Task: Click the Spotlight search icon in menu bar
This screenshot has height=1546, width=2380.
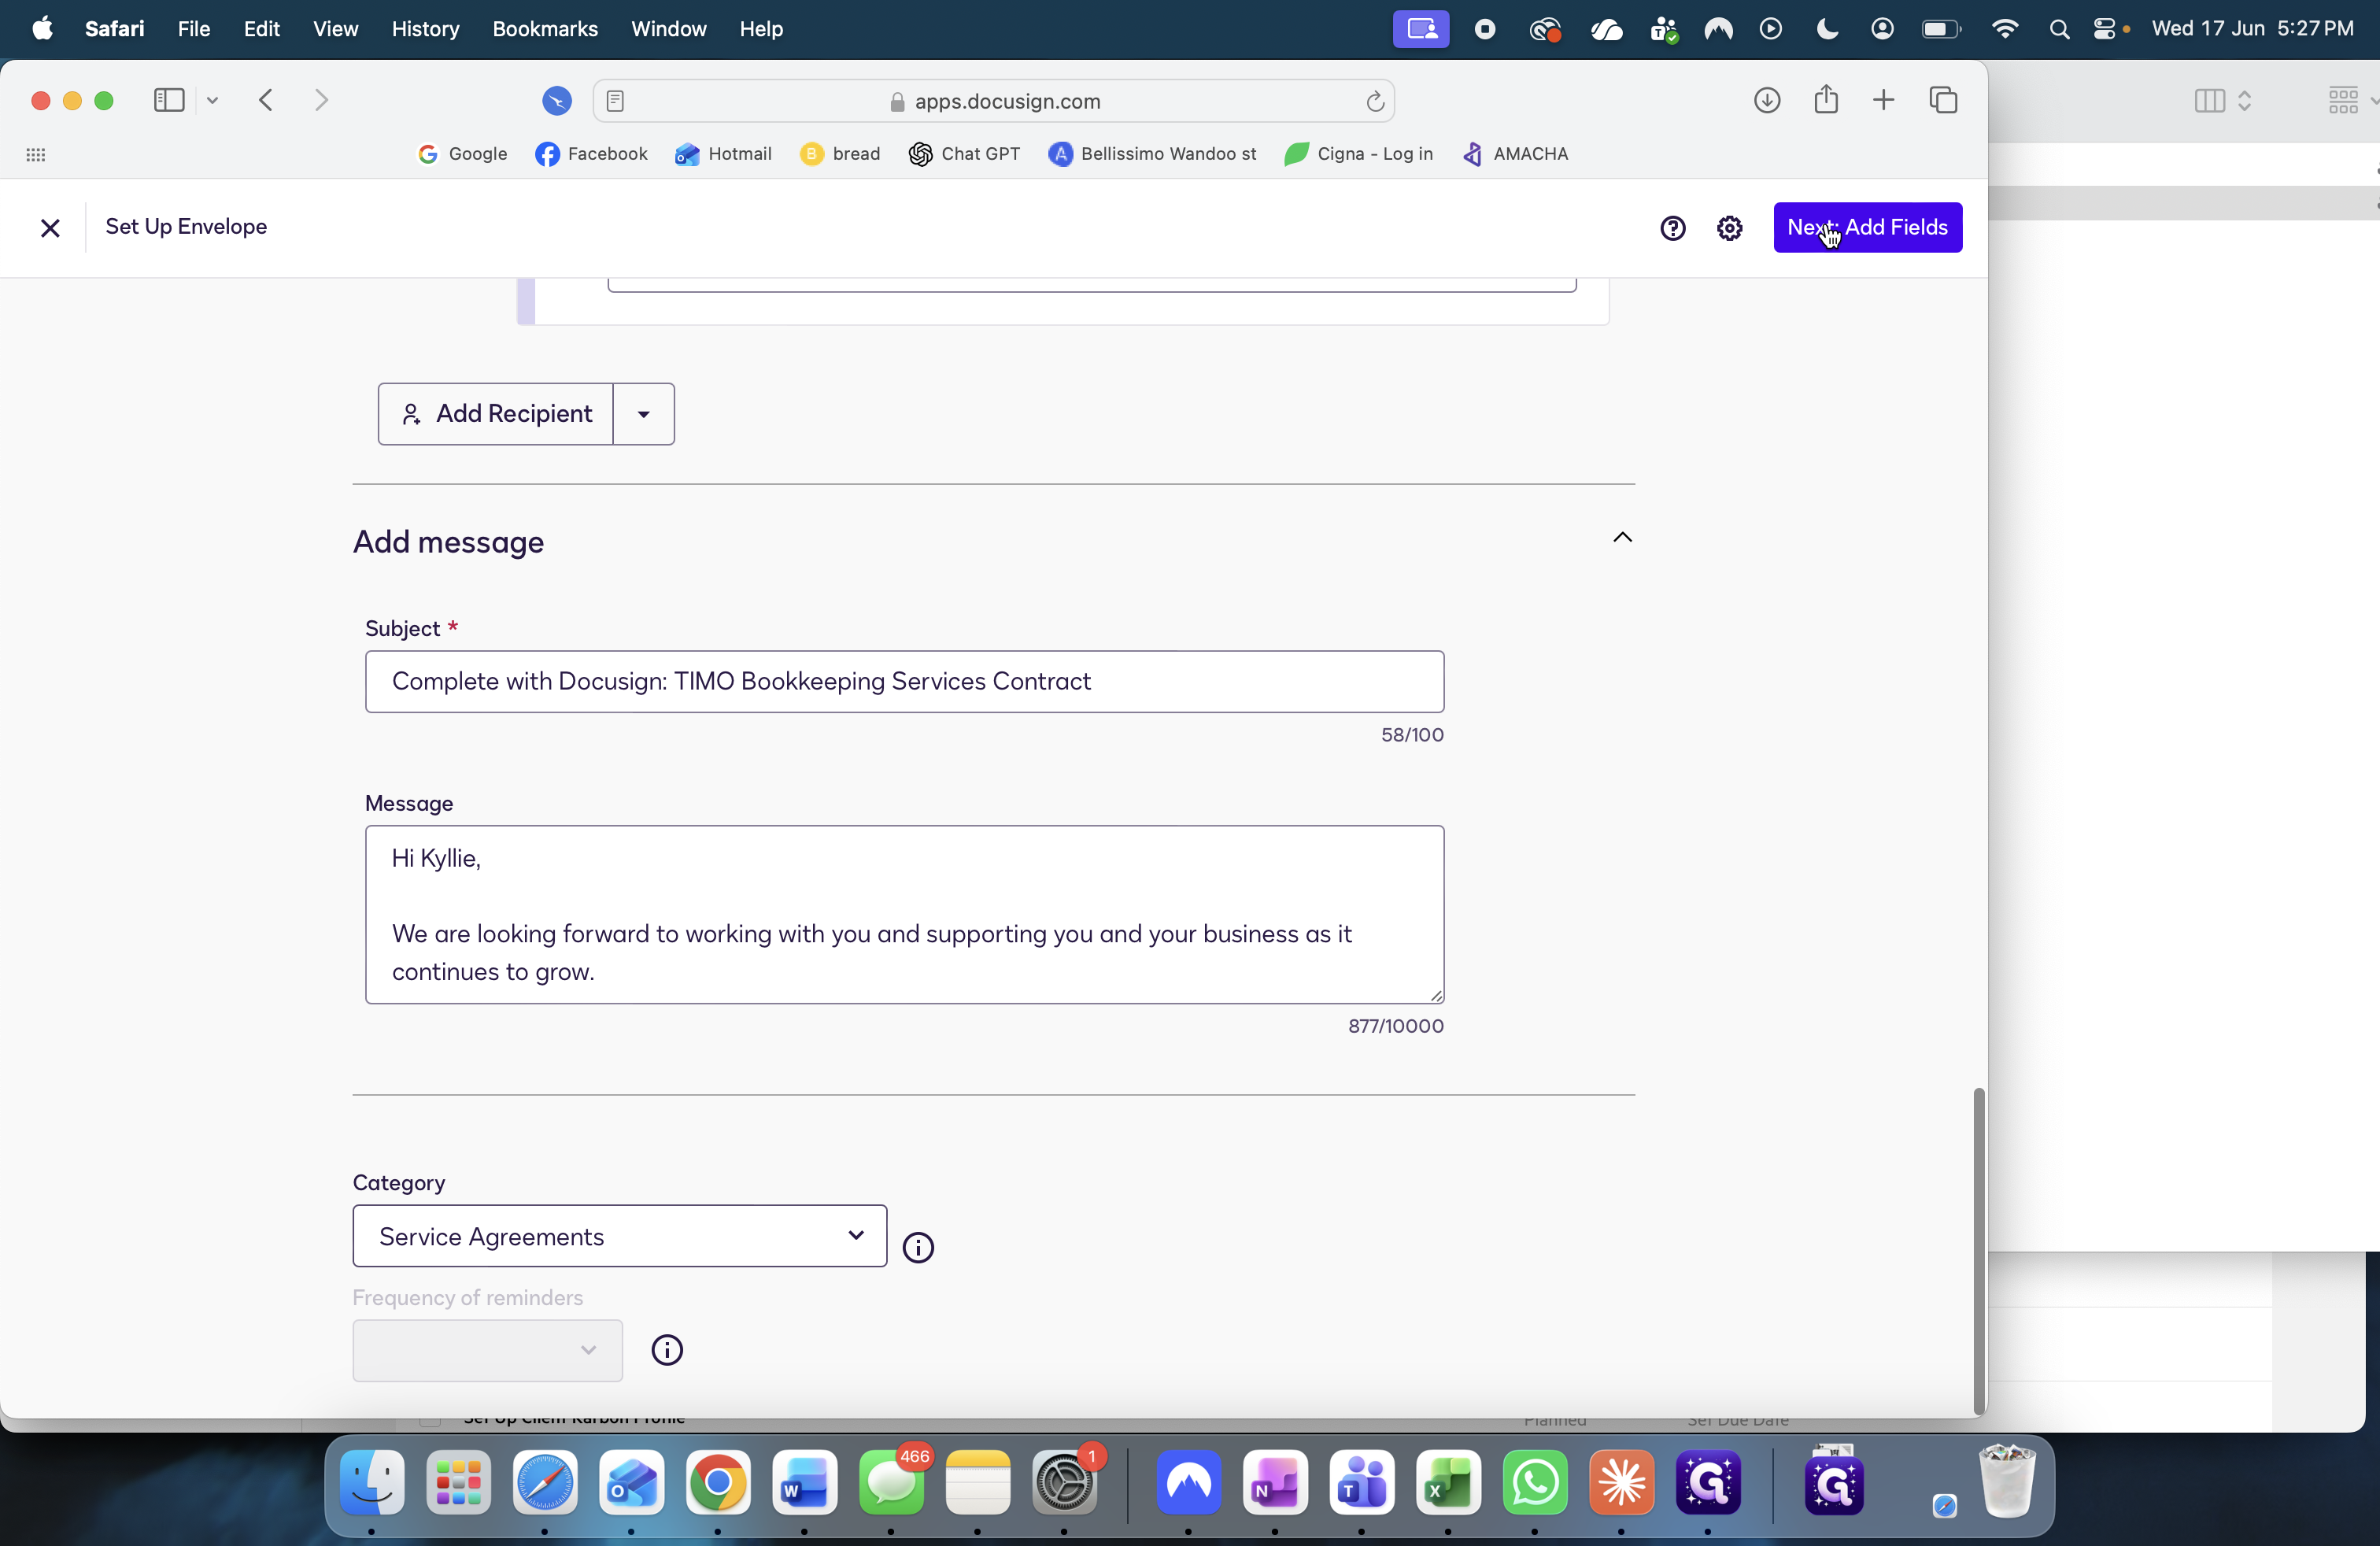Action: tap(2058, 29)
